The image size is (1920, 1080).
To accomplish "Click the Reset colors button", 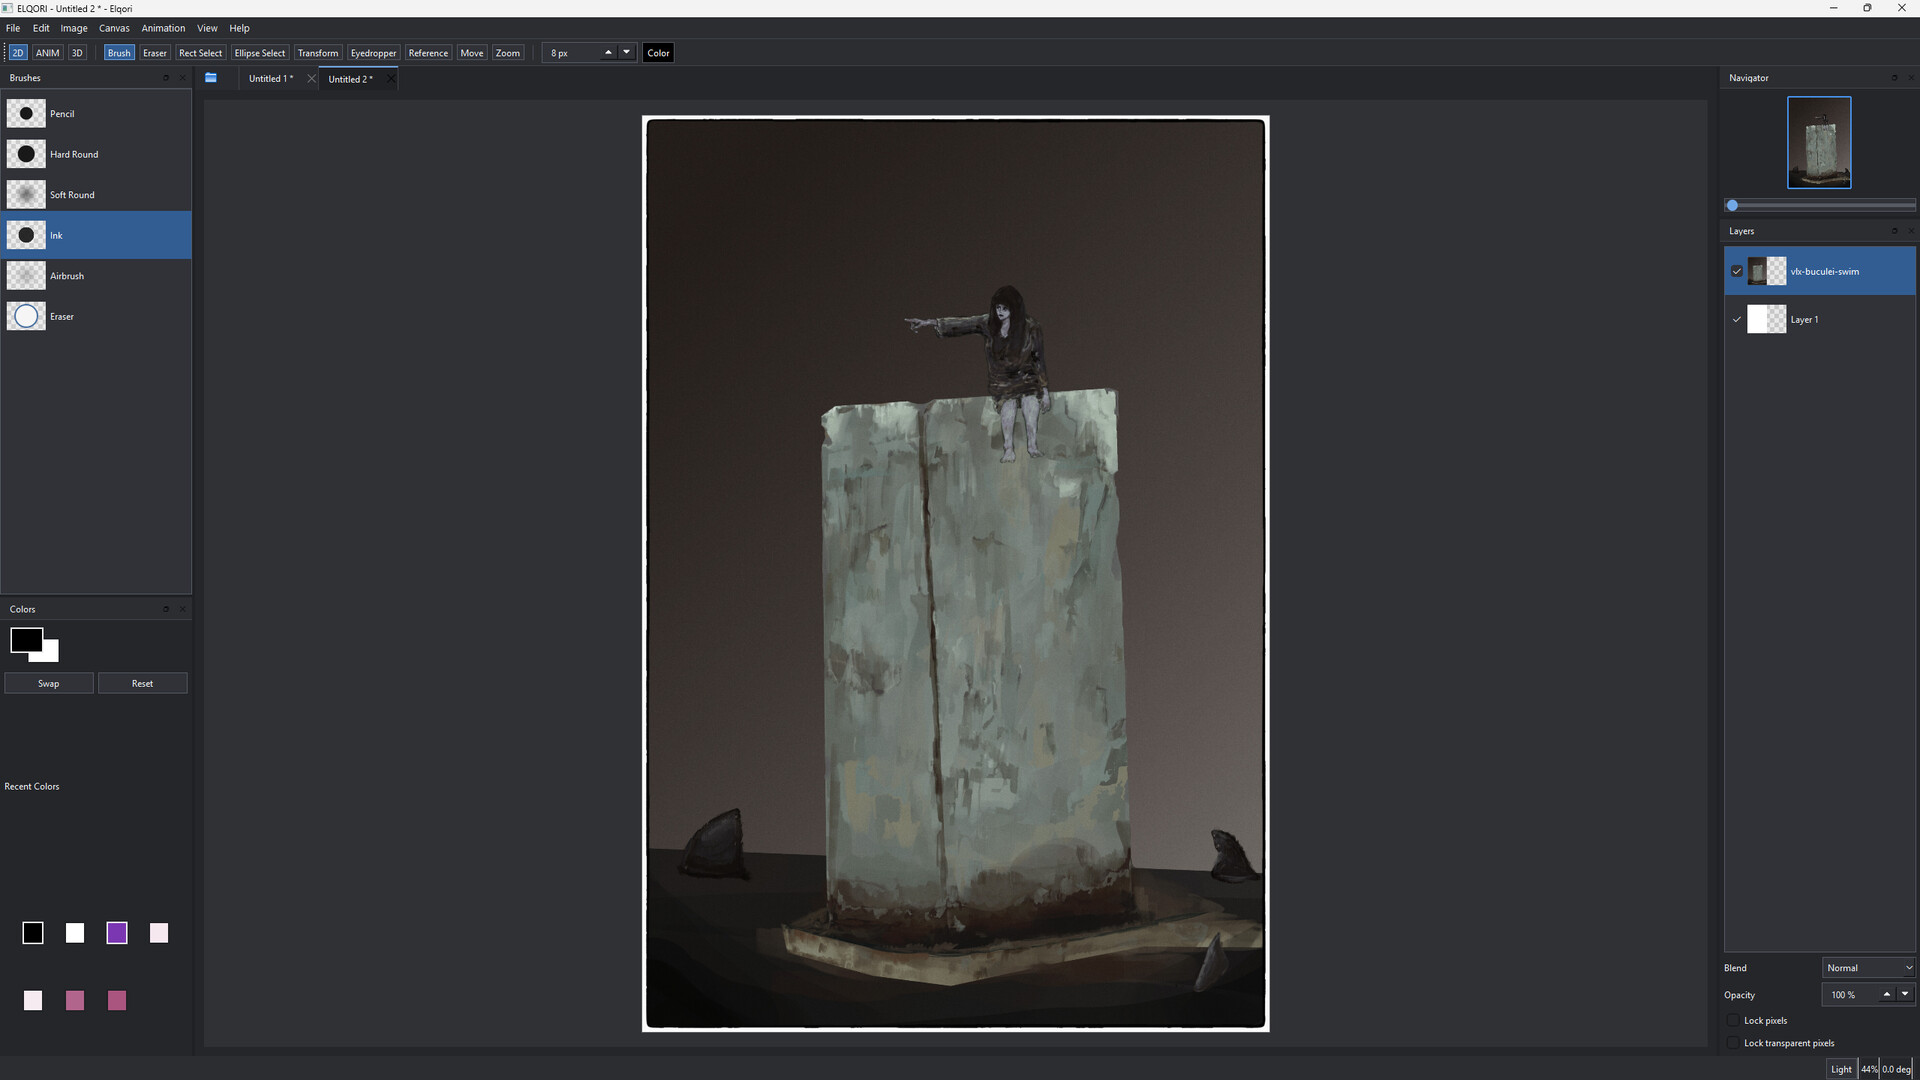I will coord(142,683).
